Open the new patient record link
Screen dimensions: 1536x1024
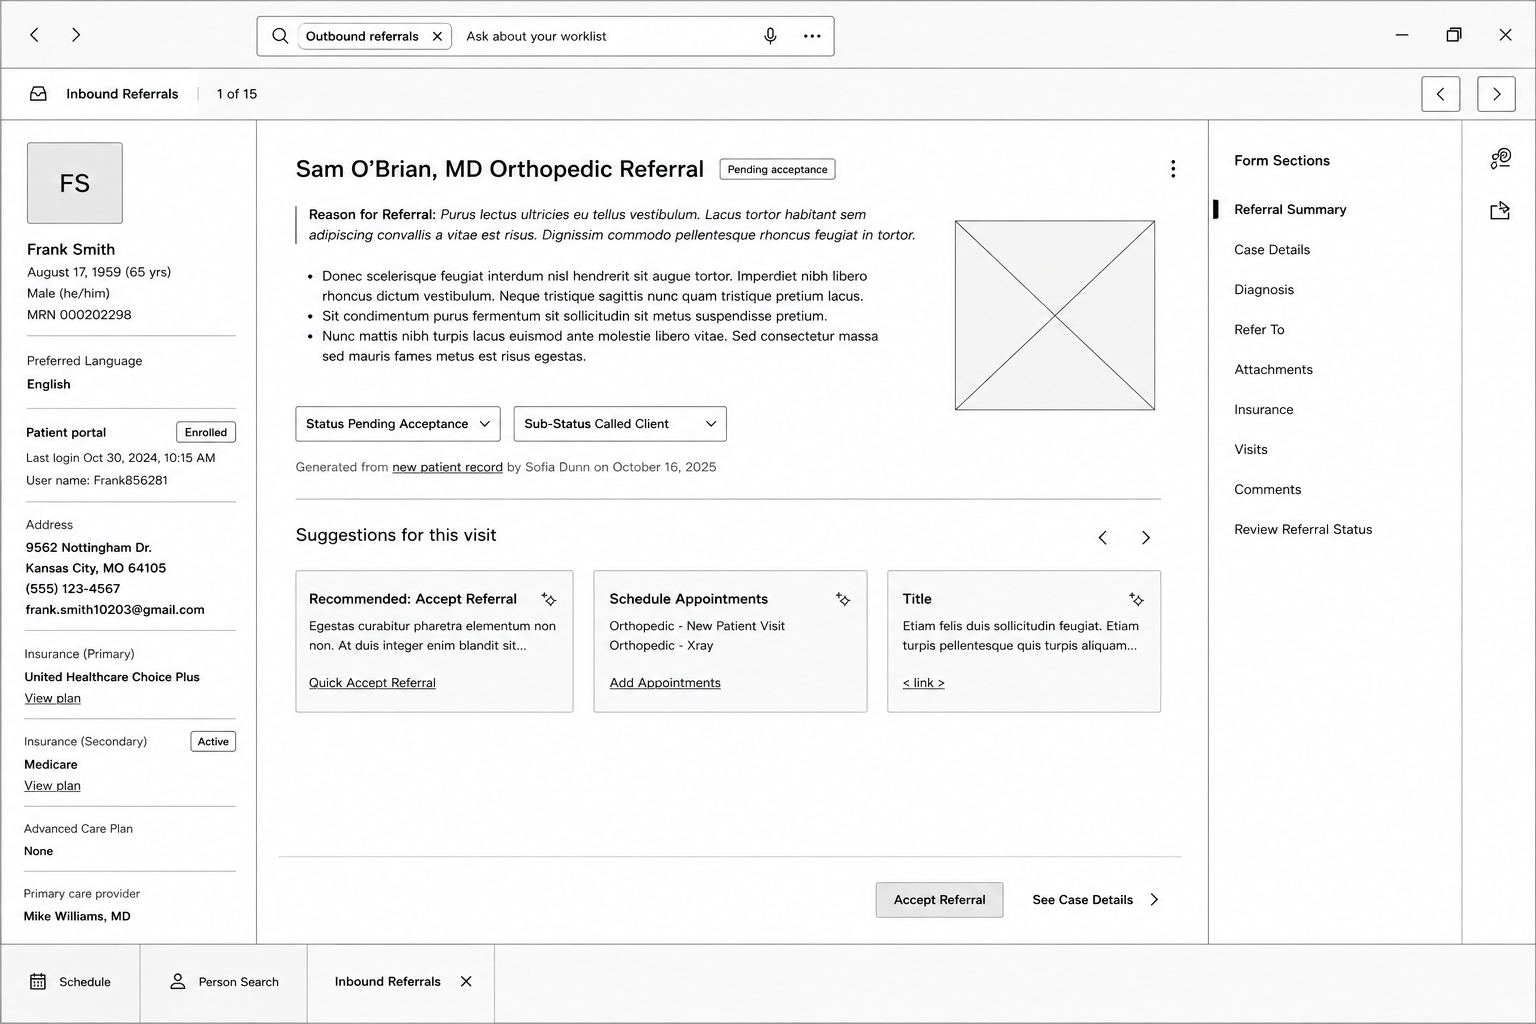click(447, 467)
